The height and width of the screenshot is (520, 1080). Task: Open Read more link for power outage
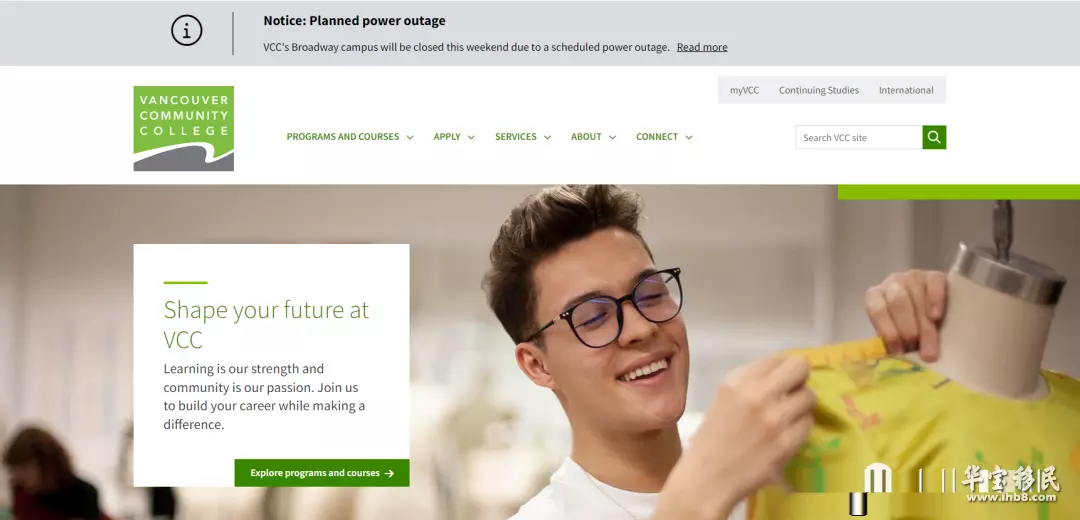click(x=702, y=47)
